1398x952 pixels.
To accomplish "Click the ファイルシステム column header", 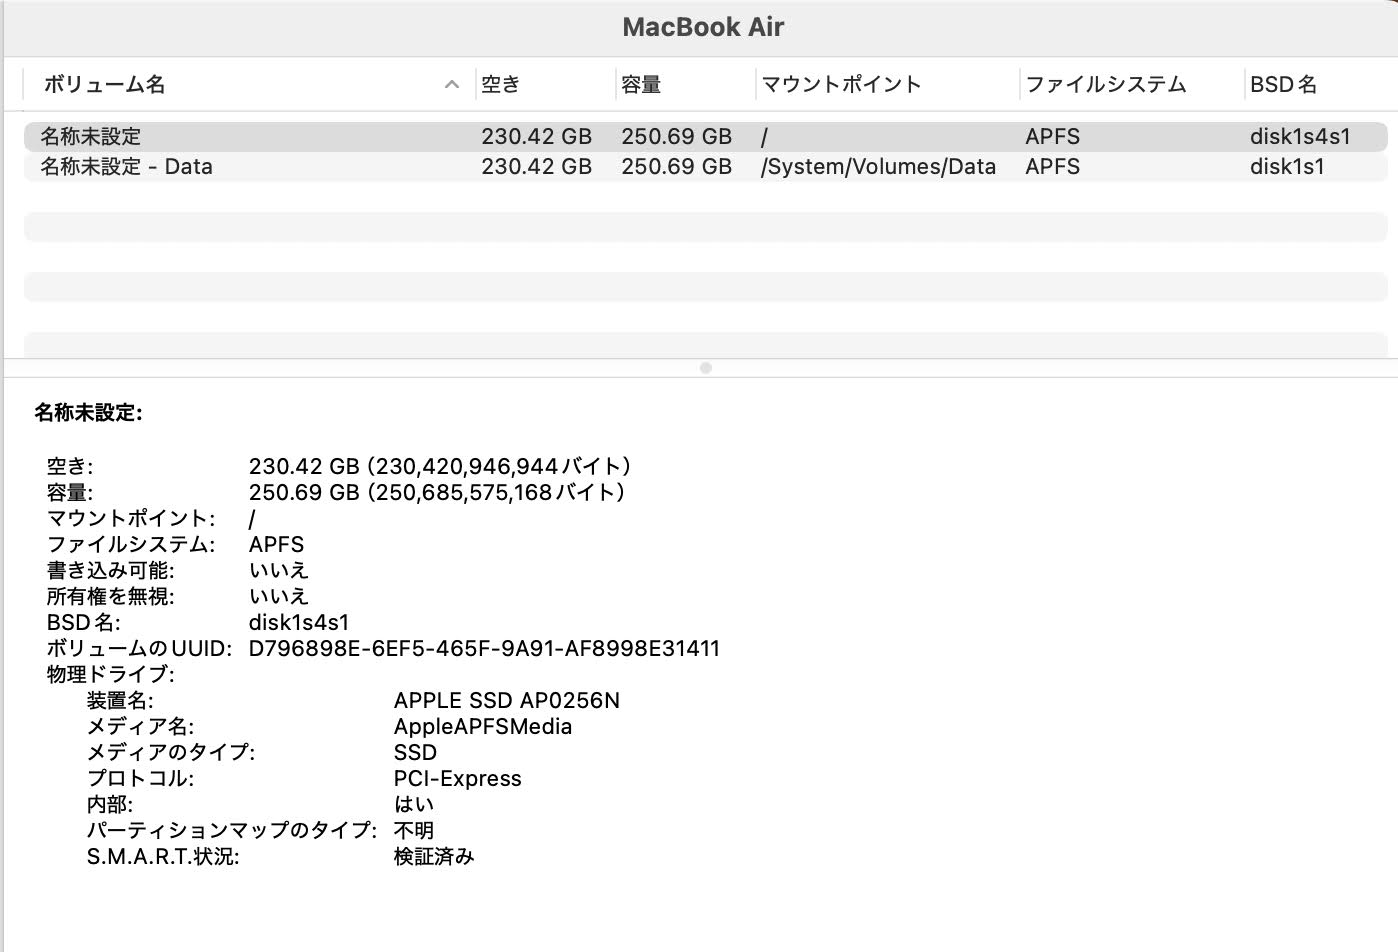I will coord(1104,85).
